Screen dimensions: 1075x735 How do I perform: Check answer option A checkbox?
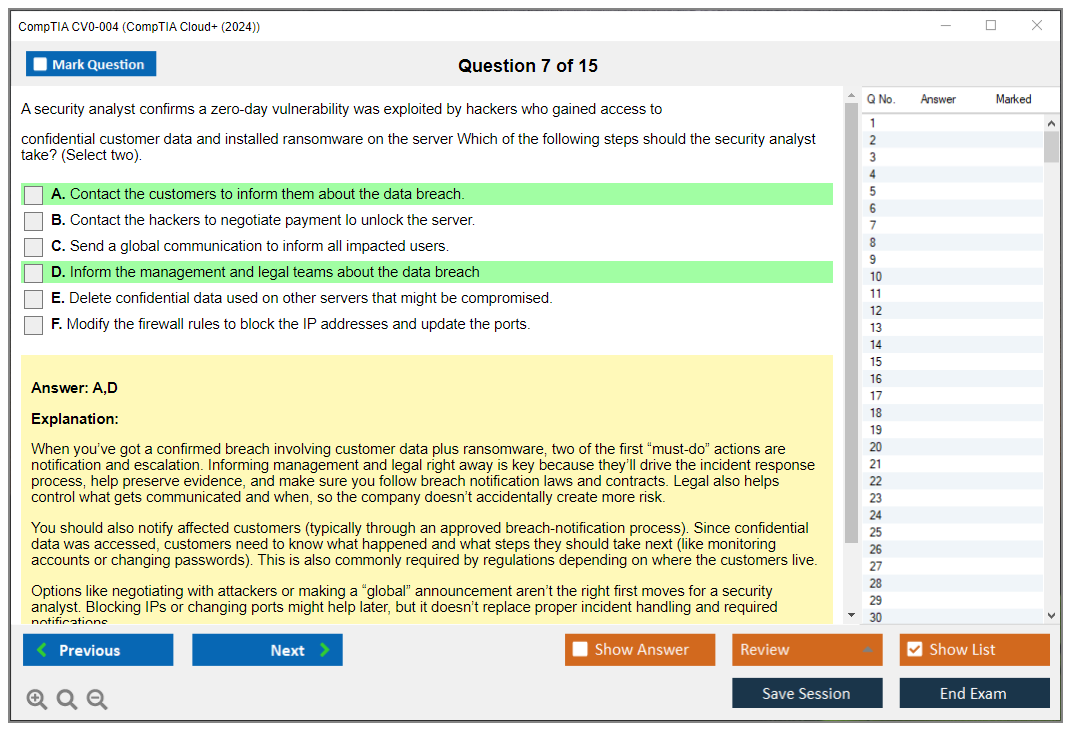point(33,195)
